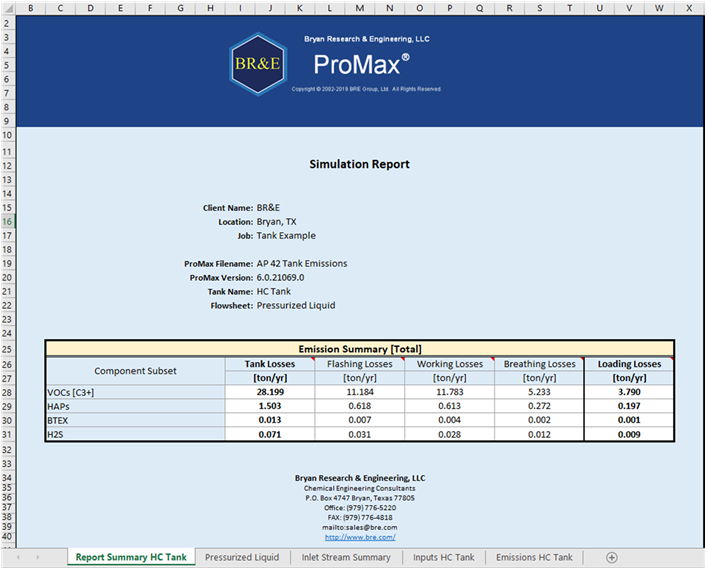Click the ProMax title in the banner
The width and height of the screenshot is (707, 570).
(361, 64)
